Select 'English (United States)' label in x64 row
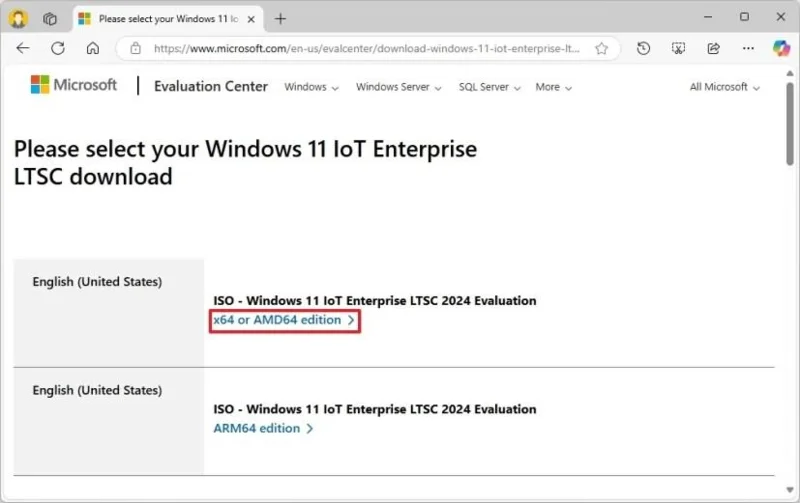The width and height of the screenshot is (800, 503). click(97, 282)
